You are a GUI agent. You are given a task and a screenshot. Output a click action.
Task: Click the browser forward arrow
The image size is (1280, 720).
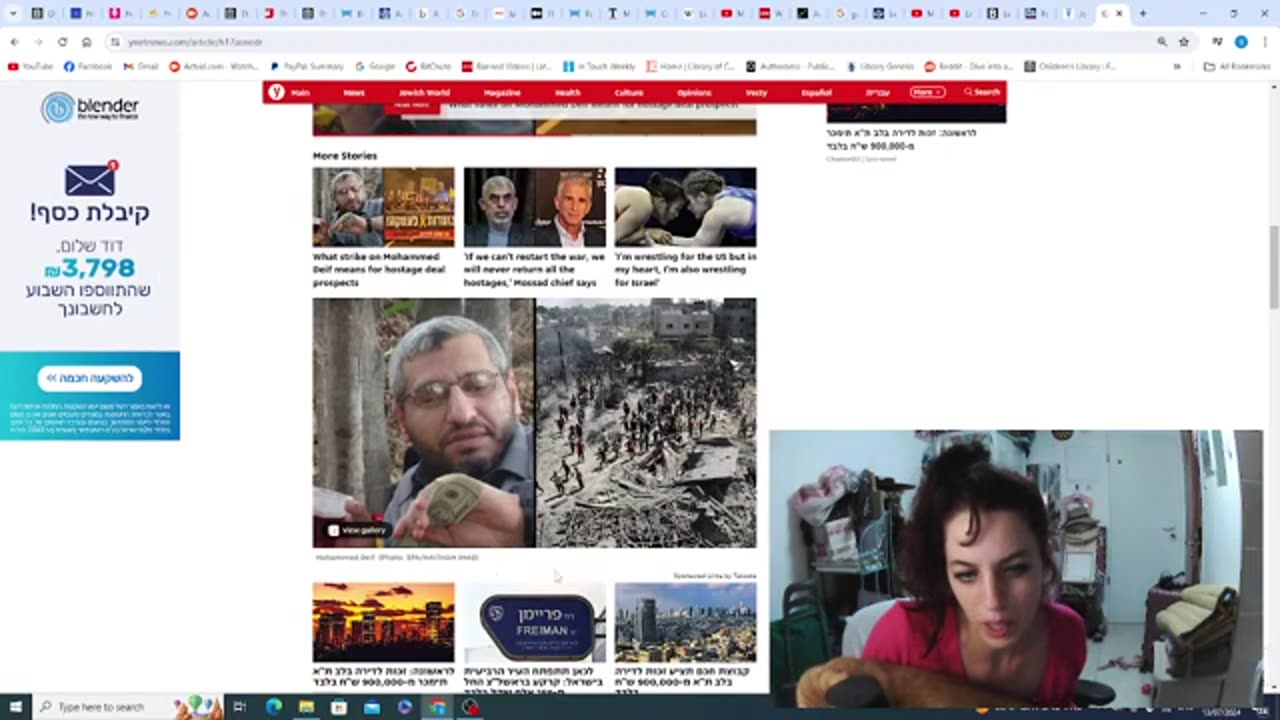tap(38, 42)
